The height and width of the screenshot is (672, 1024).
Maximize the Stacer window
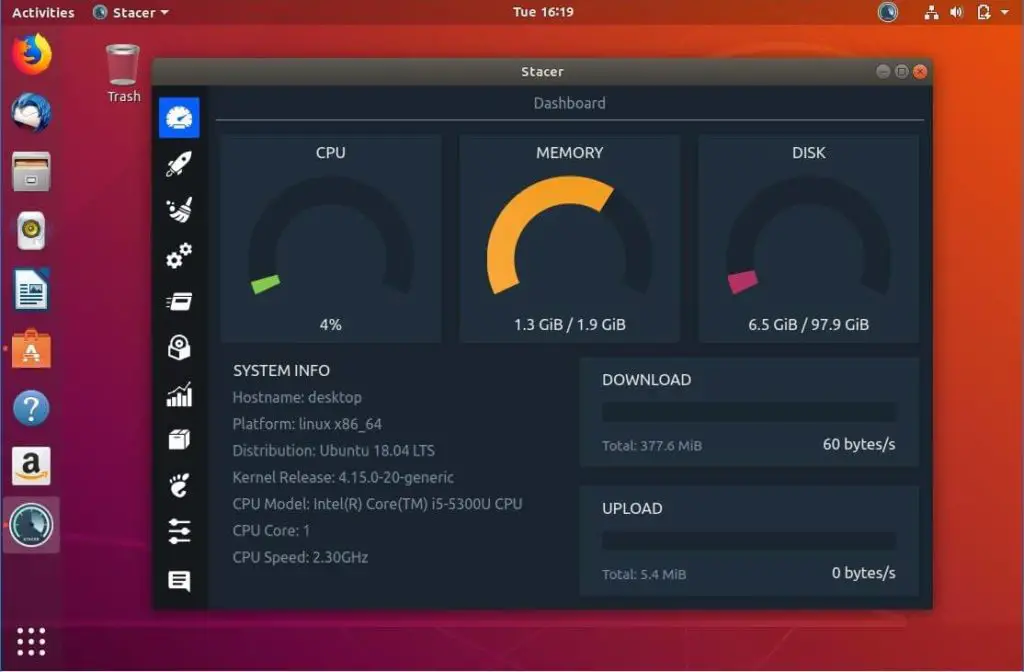click(901, 71)
